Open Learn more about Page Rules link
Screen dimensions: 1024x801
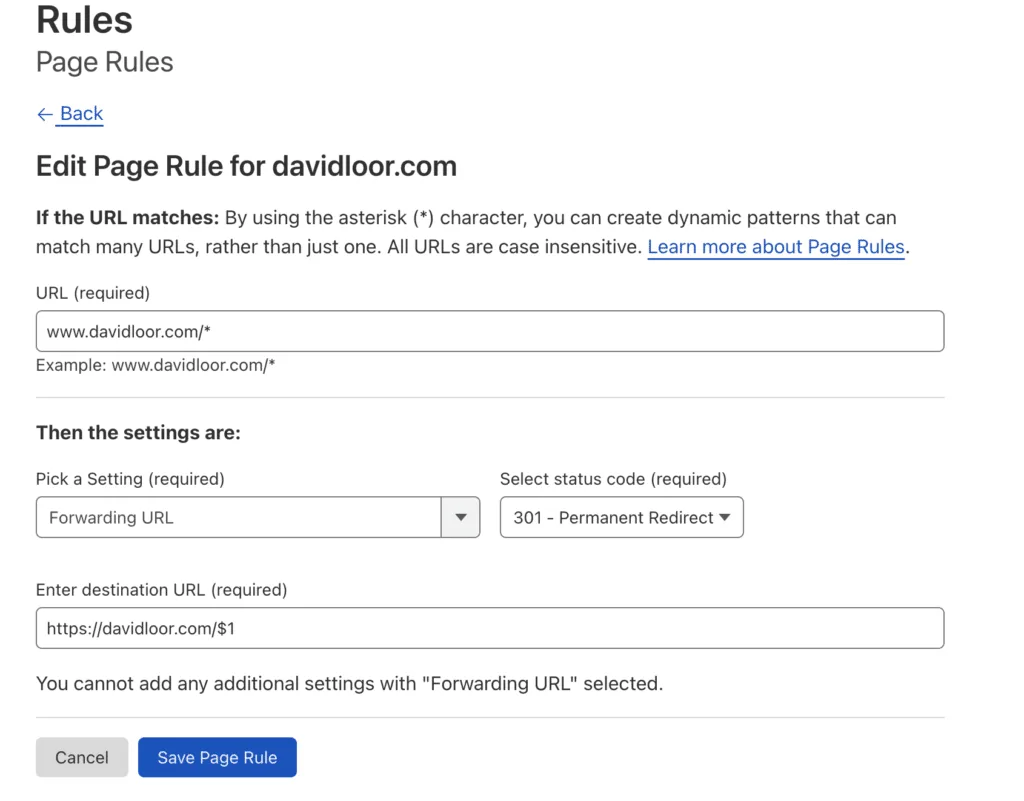point(776,247)
